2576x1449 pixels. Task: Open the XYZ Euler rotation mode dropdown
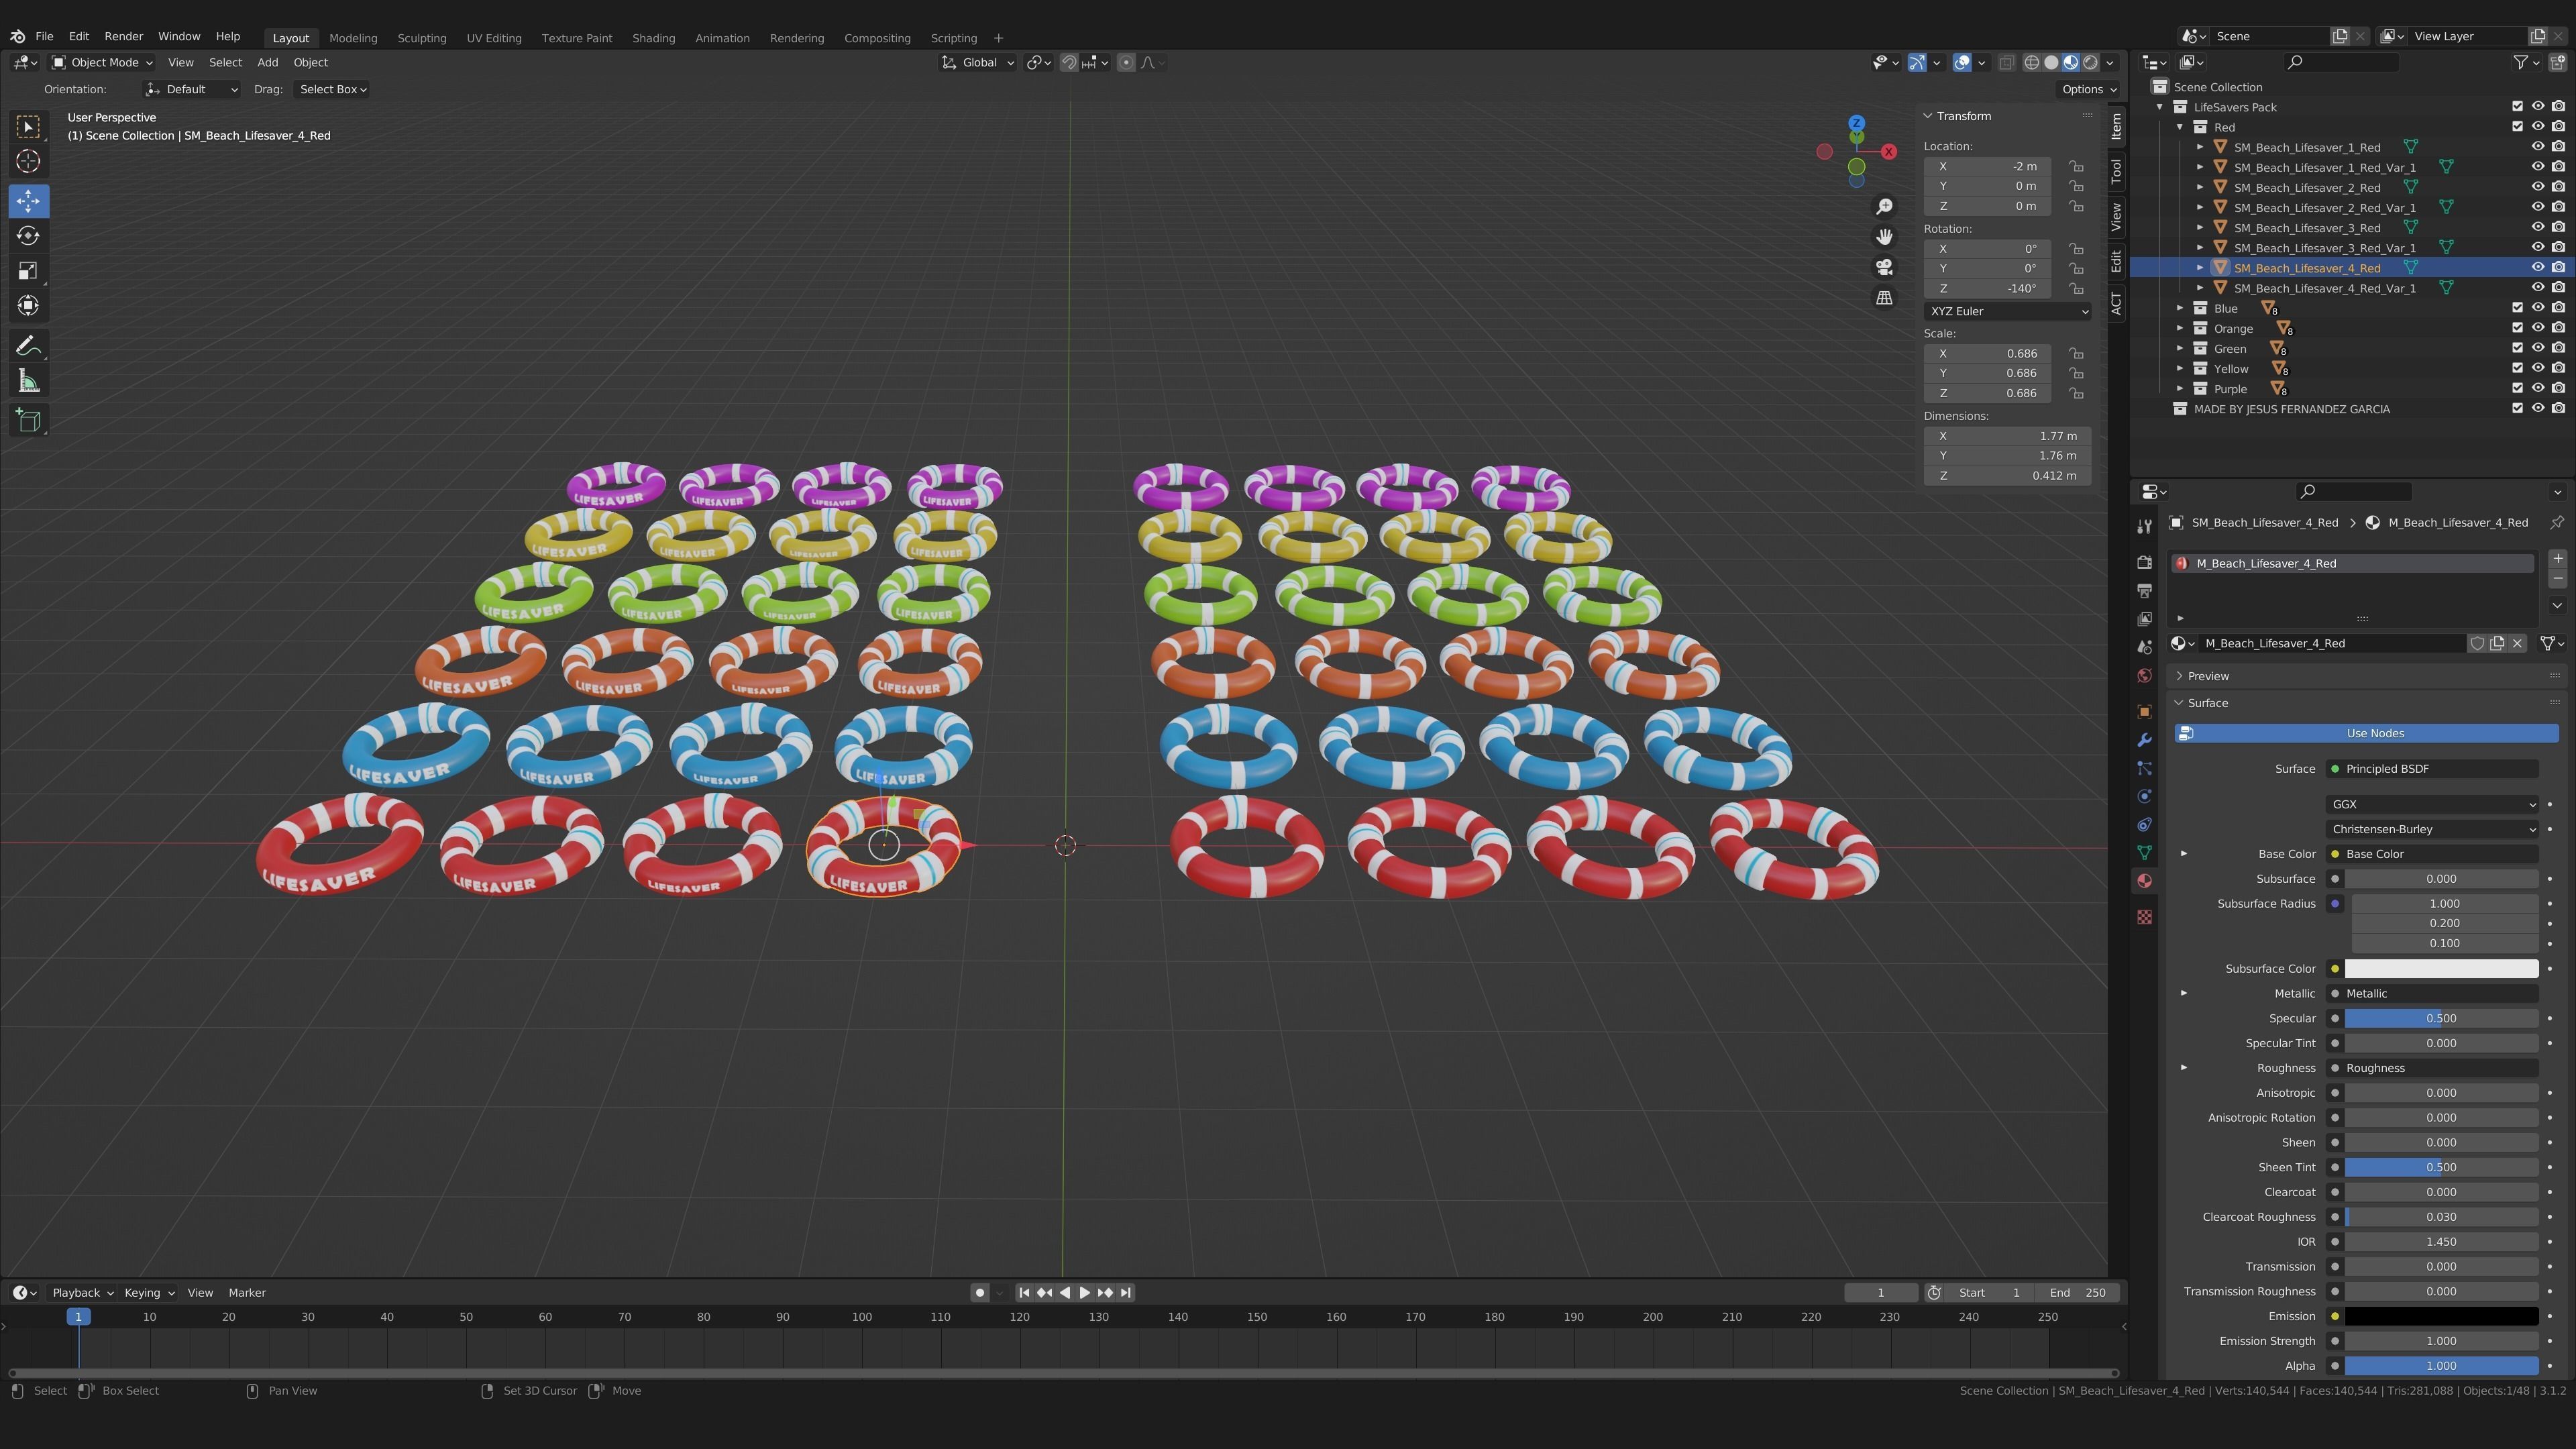(2007, 311)
